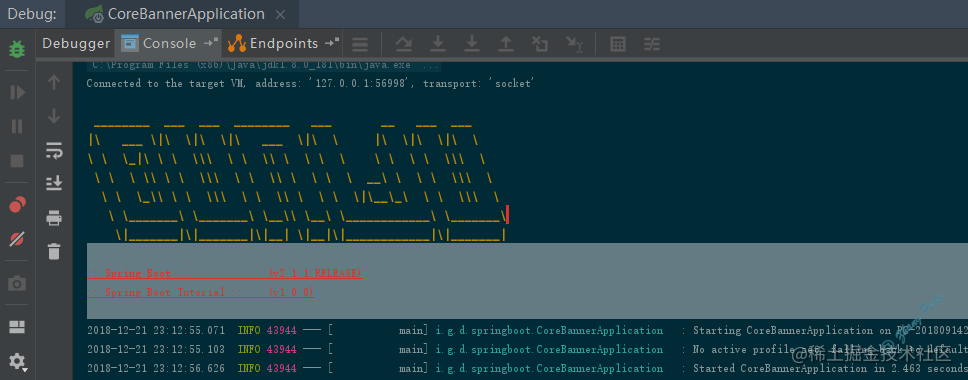Open debug settings gear dropdown
Screen dimensions: 968x380
18,361
